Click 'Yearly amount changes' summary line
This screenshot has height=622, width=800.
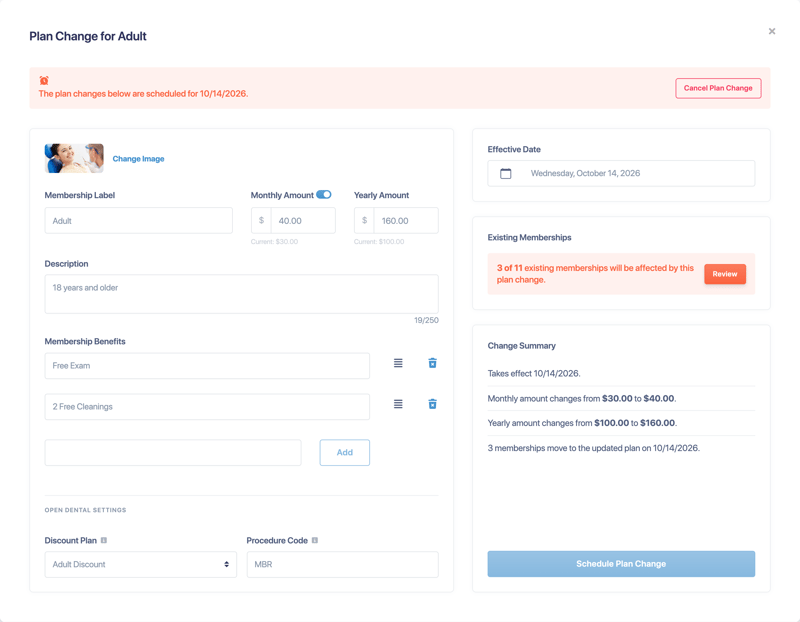pos(582,423)
